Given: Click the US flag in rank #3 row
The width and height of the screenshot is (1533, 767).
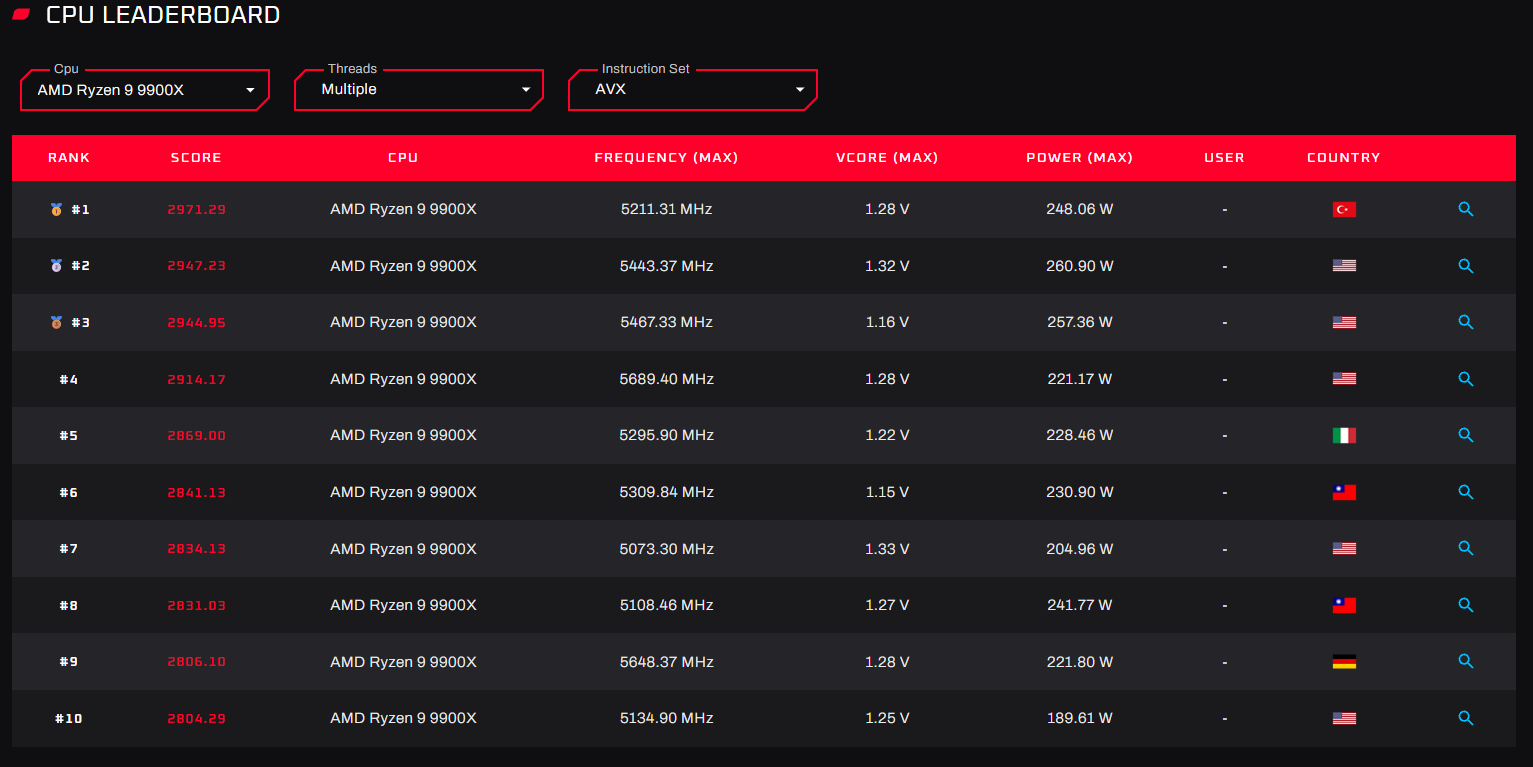Looking at the screenshot, I should [x=1344, y=322].
